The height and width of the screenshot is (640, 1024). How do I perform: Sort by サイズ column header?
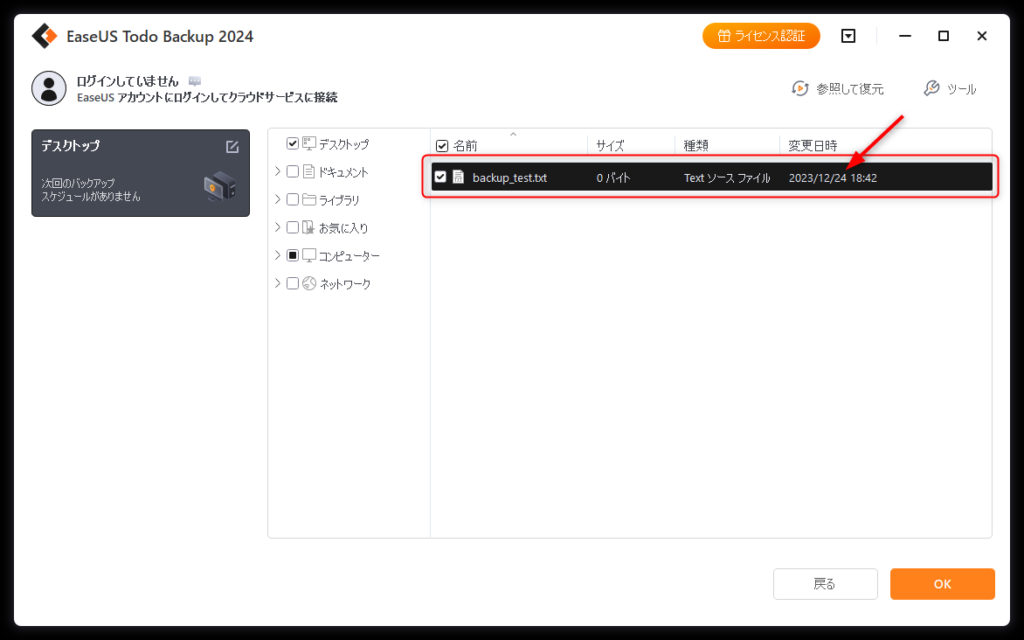click(x=610, y=146)
